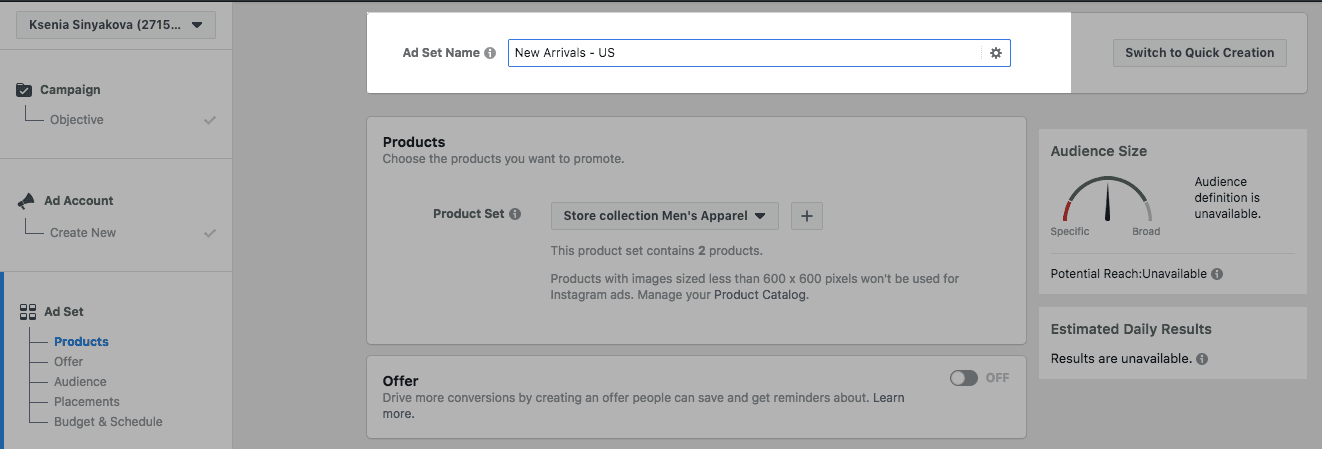Image resolution: width=1322 pixels, height=449 pixels.
Task: Go to Objective under Campaign
Action: click(77, 120)
